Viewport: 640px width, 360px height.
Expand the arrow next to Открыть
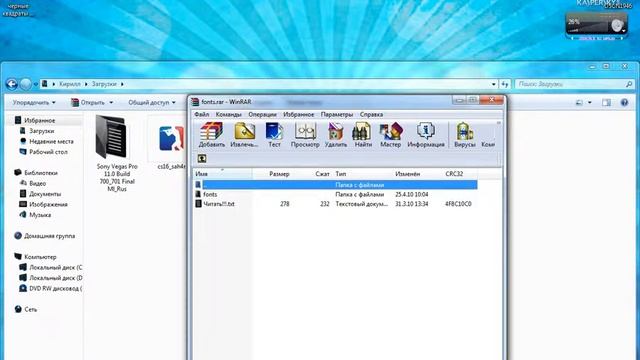(x=111, y=102)
